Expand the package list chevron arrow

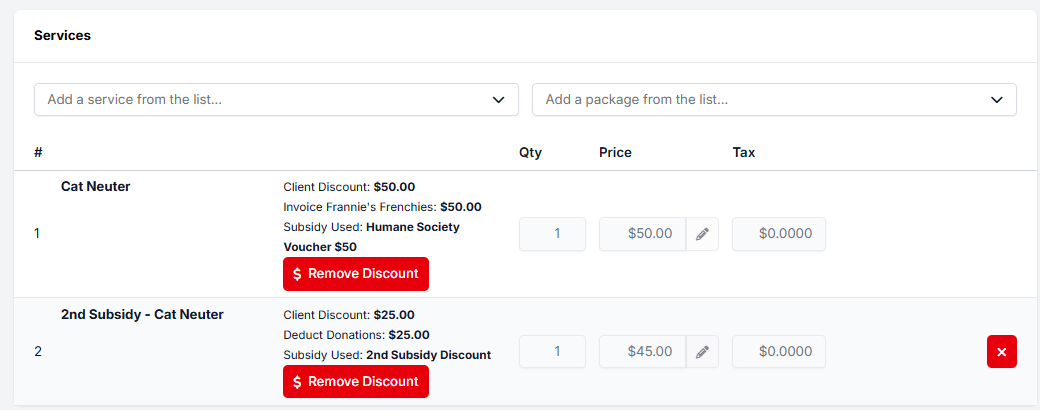pyautogui.click(x=997, y=100)
